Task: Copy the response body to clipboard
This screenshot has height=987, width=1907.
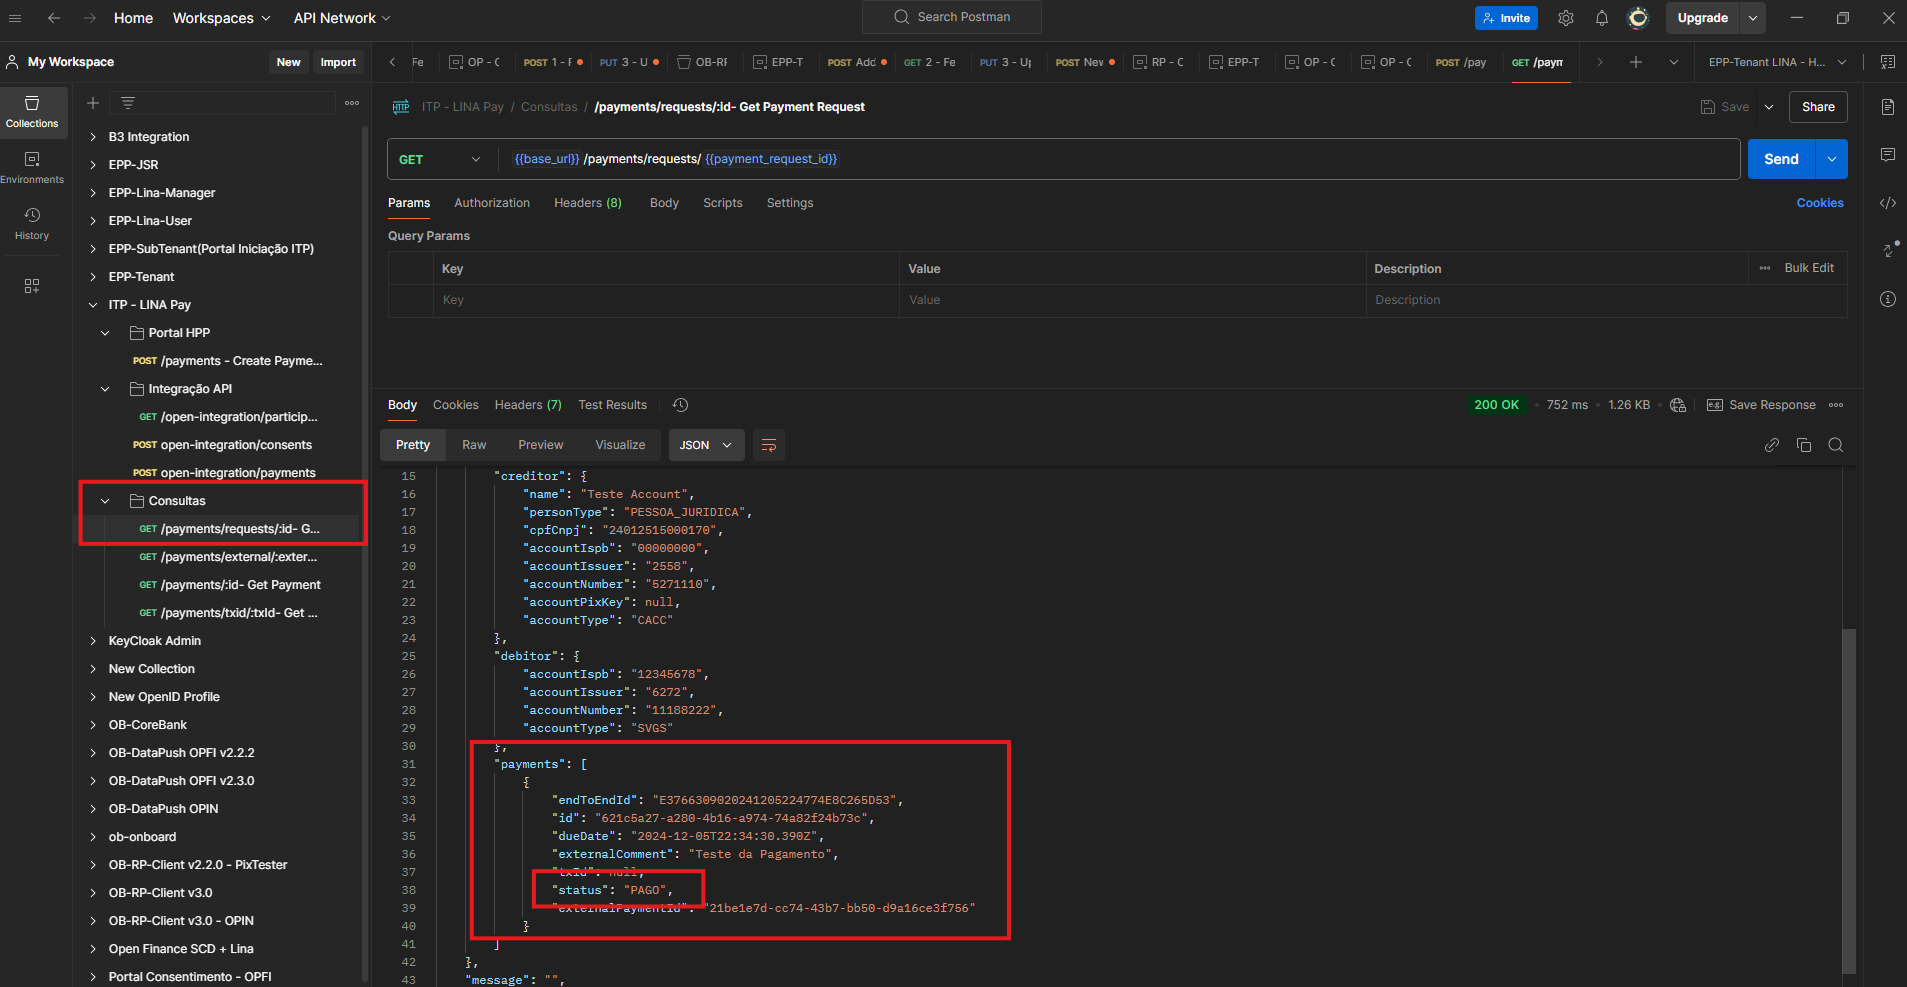Action: [1804, 445]
